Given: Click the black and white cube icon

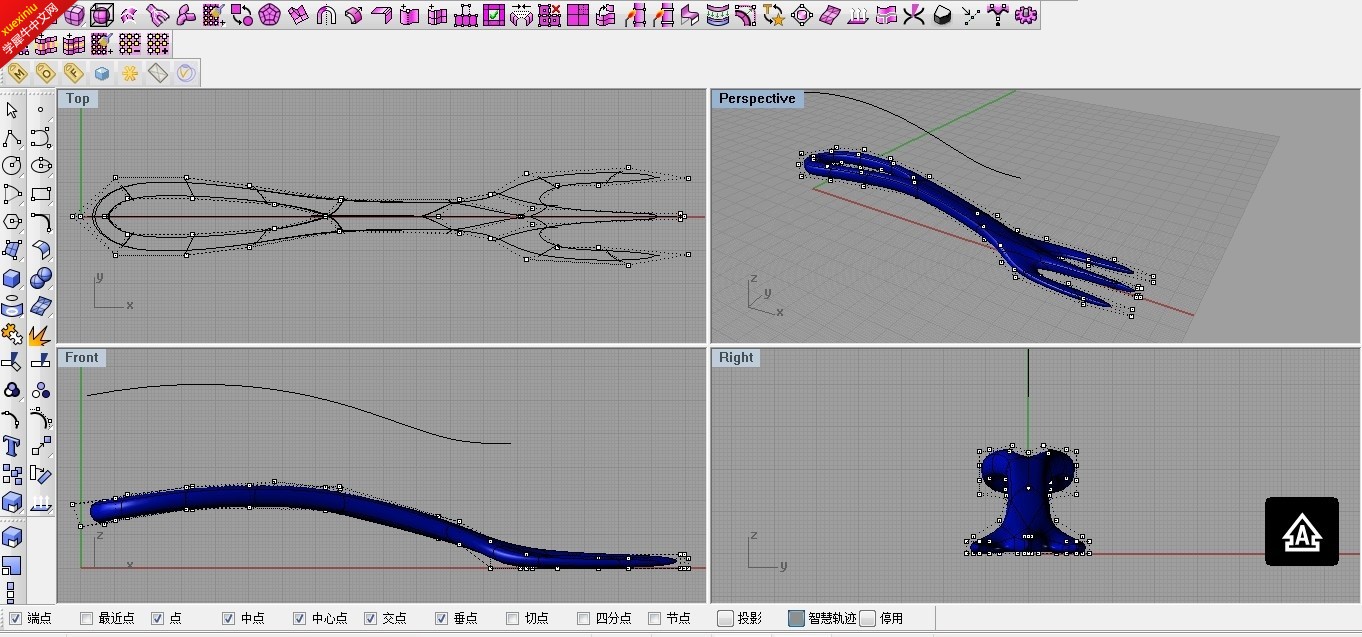Looking at the screenshot, I should (x=942, y=15).
